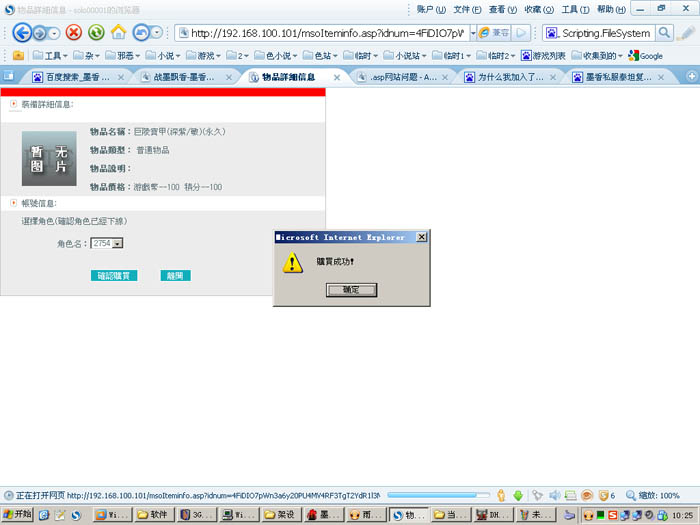Open the 工具(T) menu
The image size is (700, 525).
coord(574,9)
